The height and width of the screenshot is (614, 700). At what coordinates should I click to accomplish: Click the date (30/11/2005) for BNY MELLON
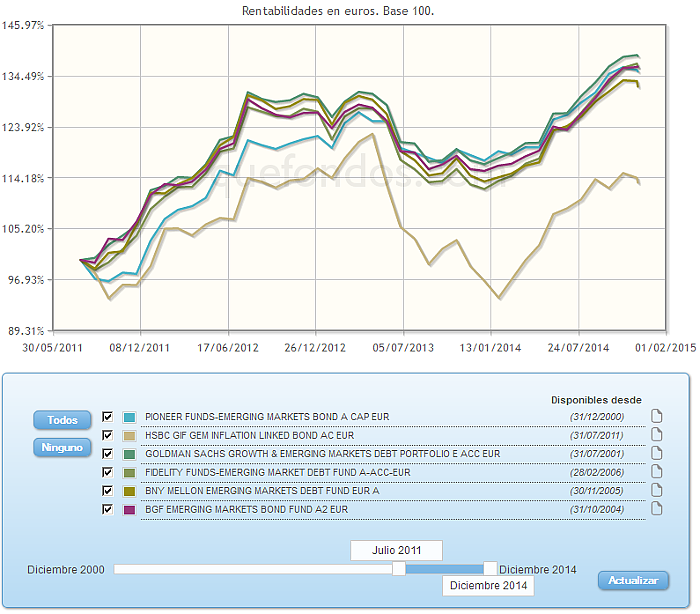pos(596,491)
